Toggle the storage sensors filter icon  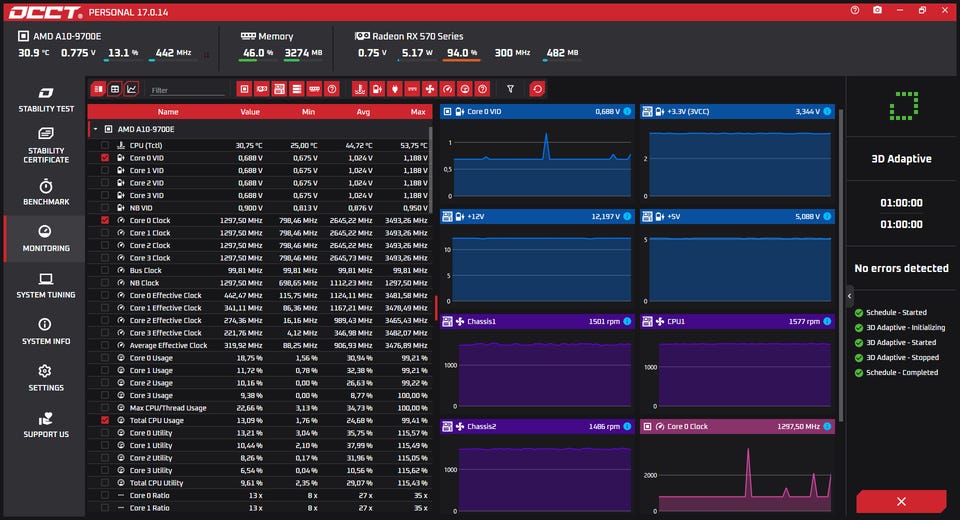297,89
